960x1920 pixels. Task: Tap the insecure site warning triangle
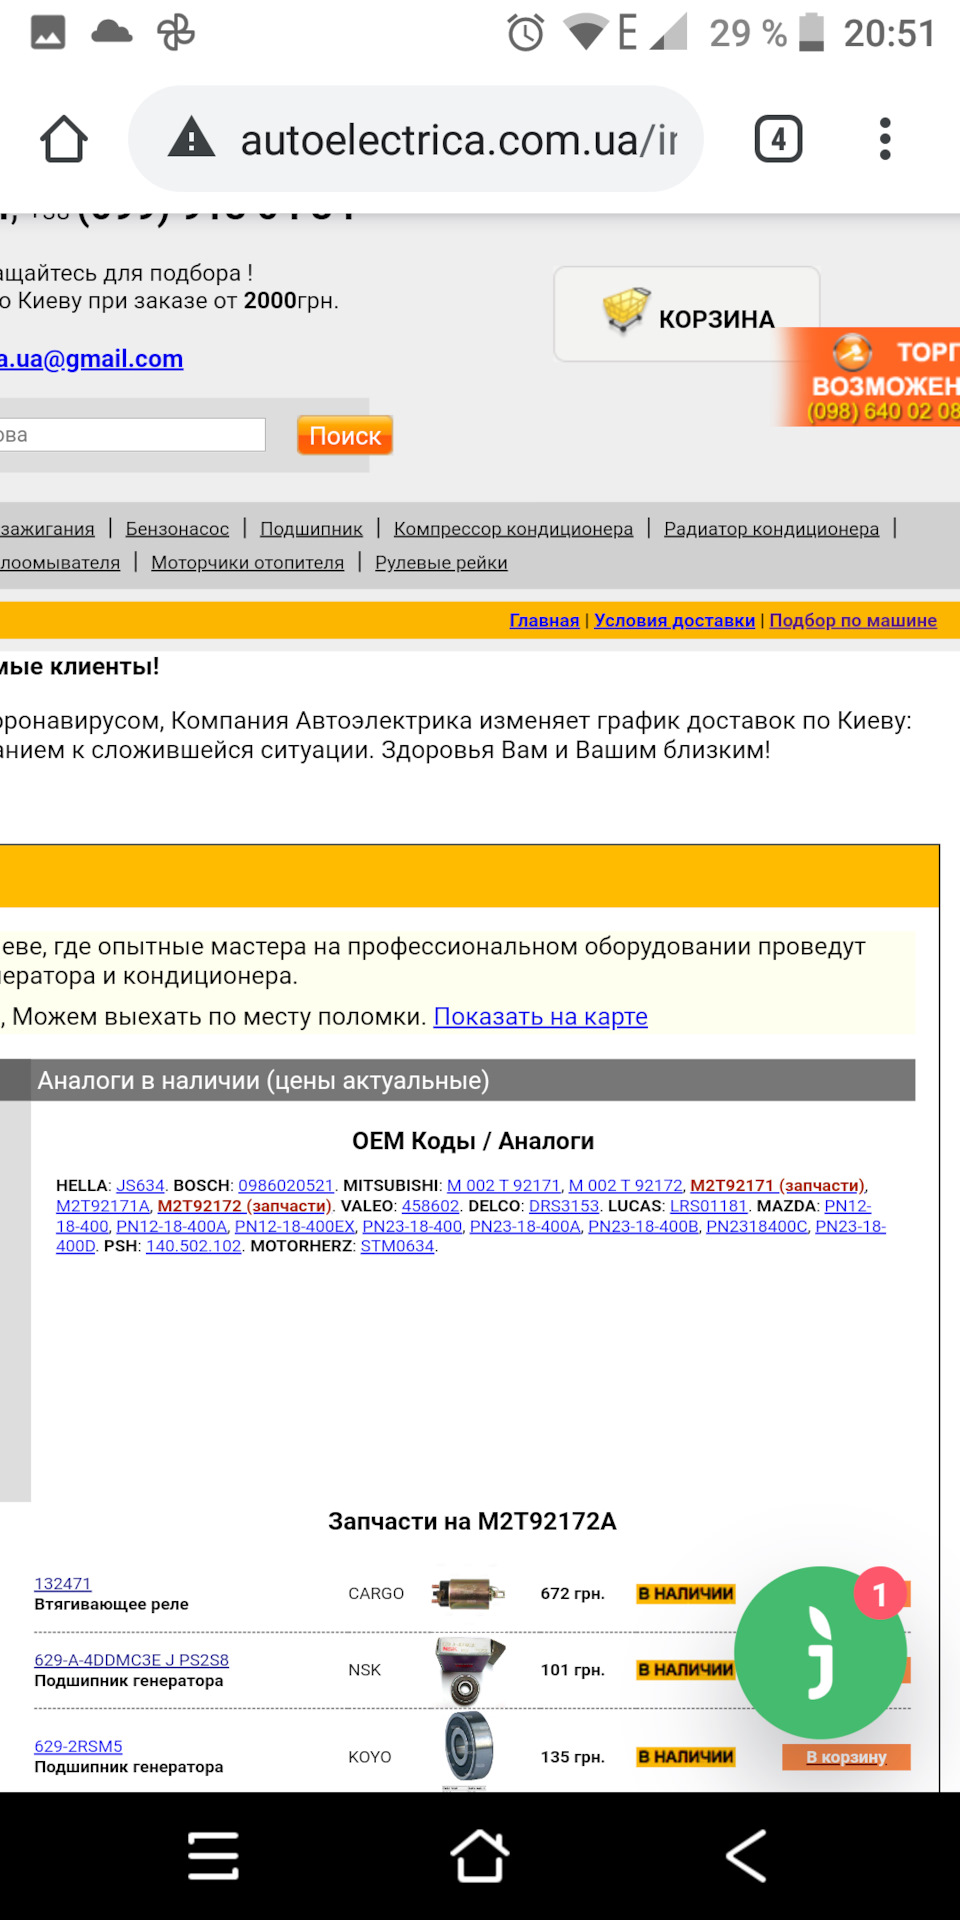tap(192, 138)
